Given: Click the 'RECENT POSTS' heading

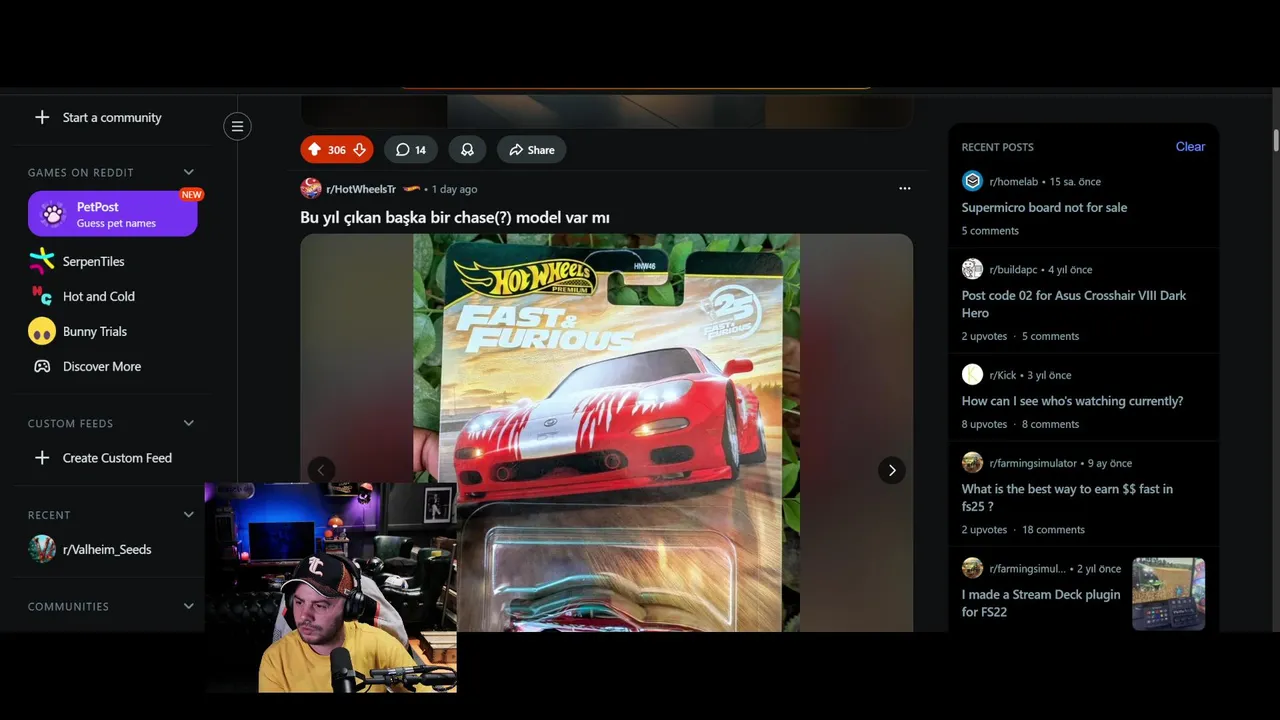Looking at the screenshot, I should (997, 147).
